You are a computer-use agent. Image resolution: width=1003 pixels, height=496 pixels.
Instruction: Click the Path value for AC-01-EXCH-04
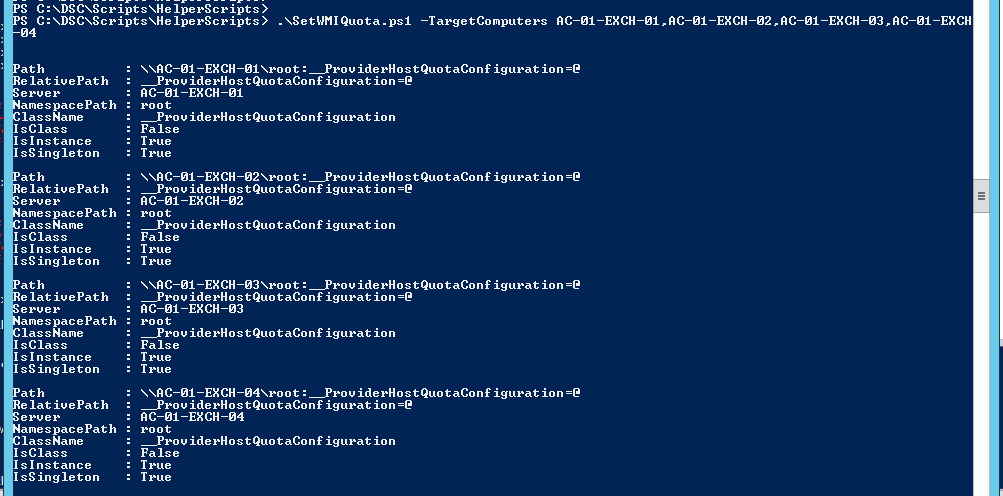click(x=360, y=393)
